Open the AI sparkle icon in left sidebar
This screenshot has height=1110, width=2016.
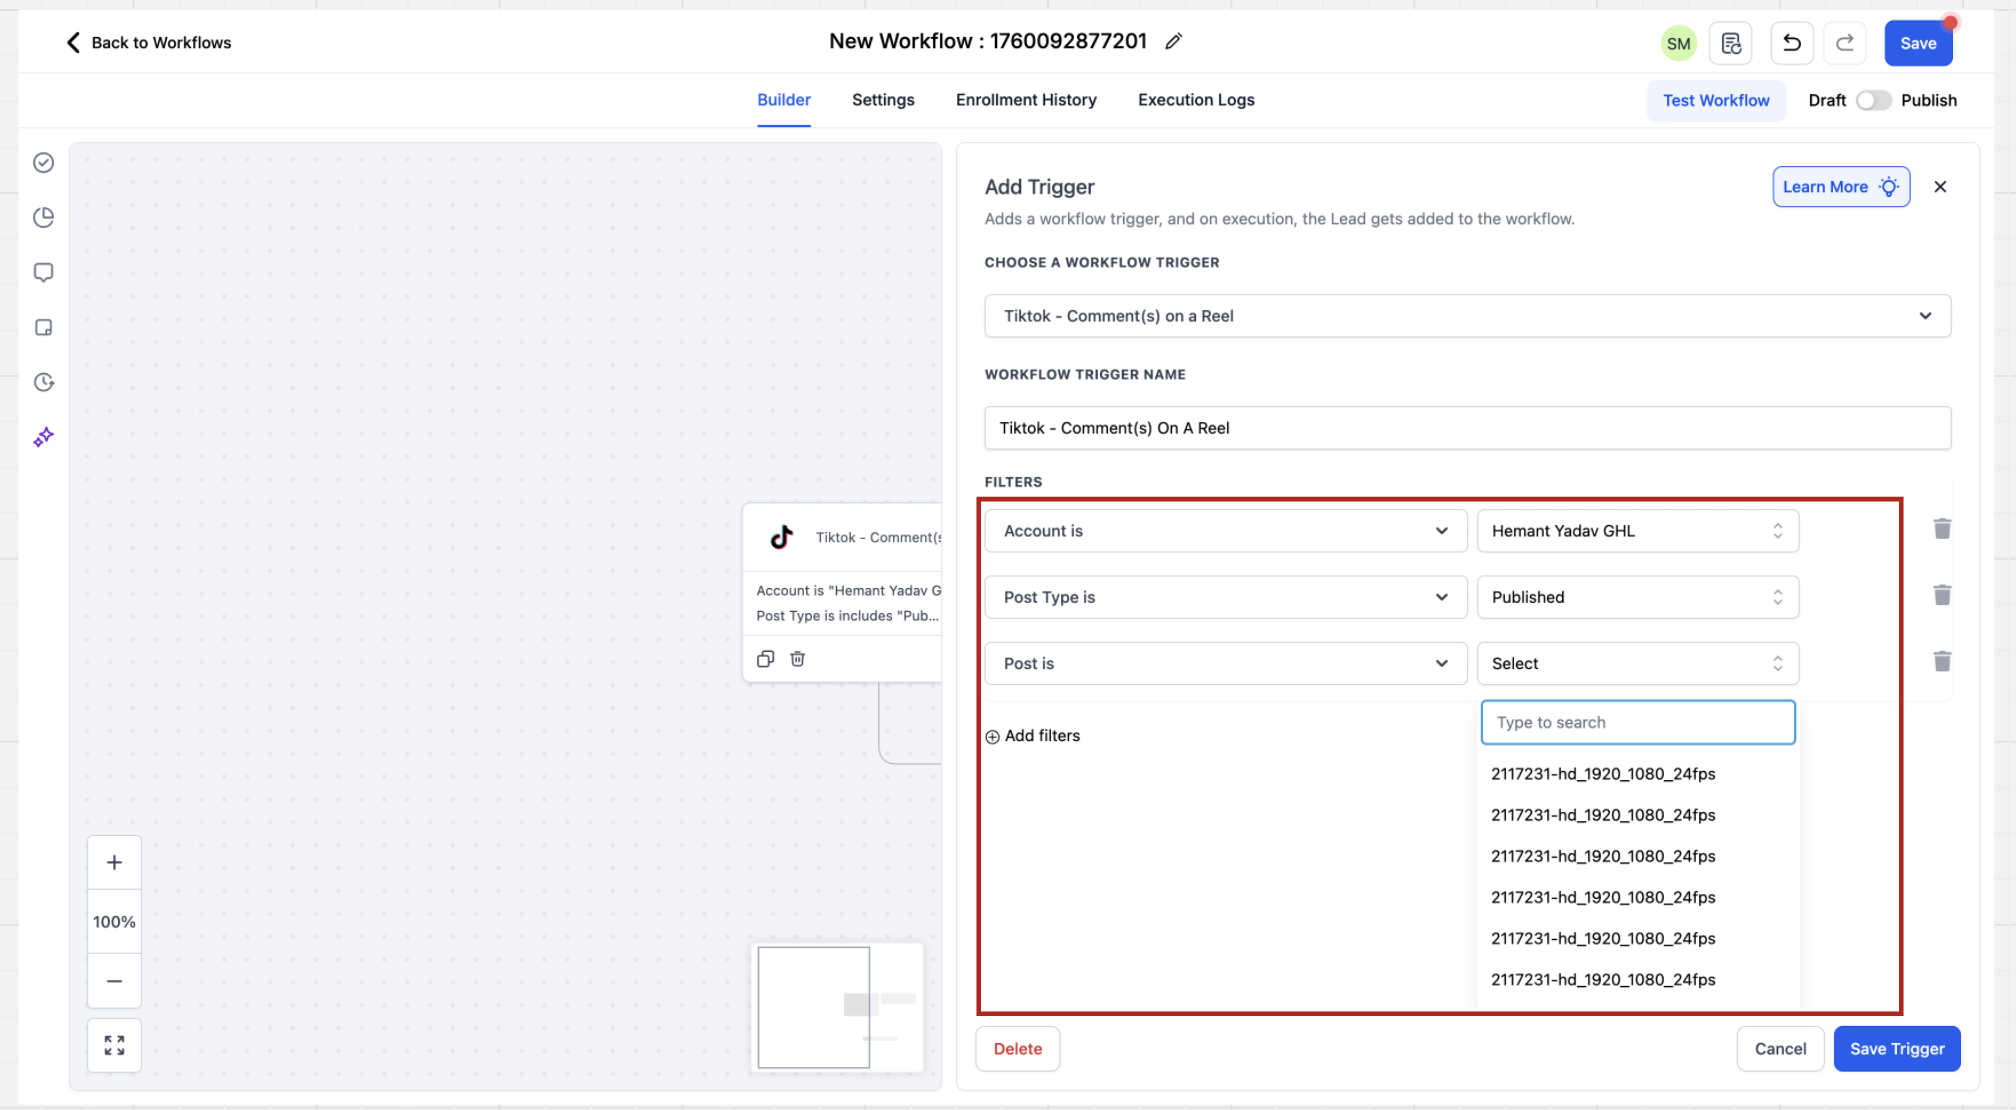(x=43, y=437)
